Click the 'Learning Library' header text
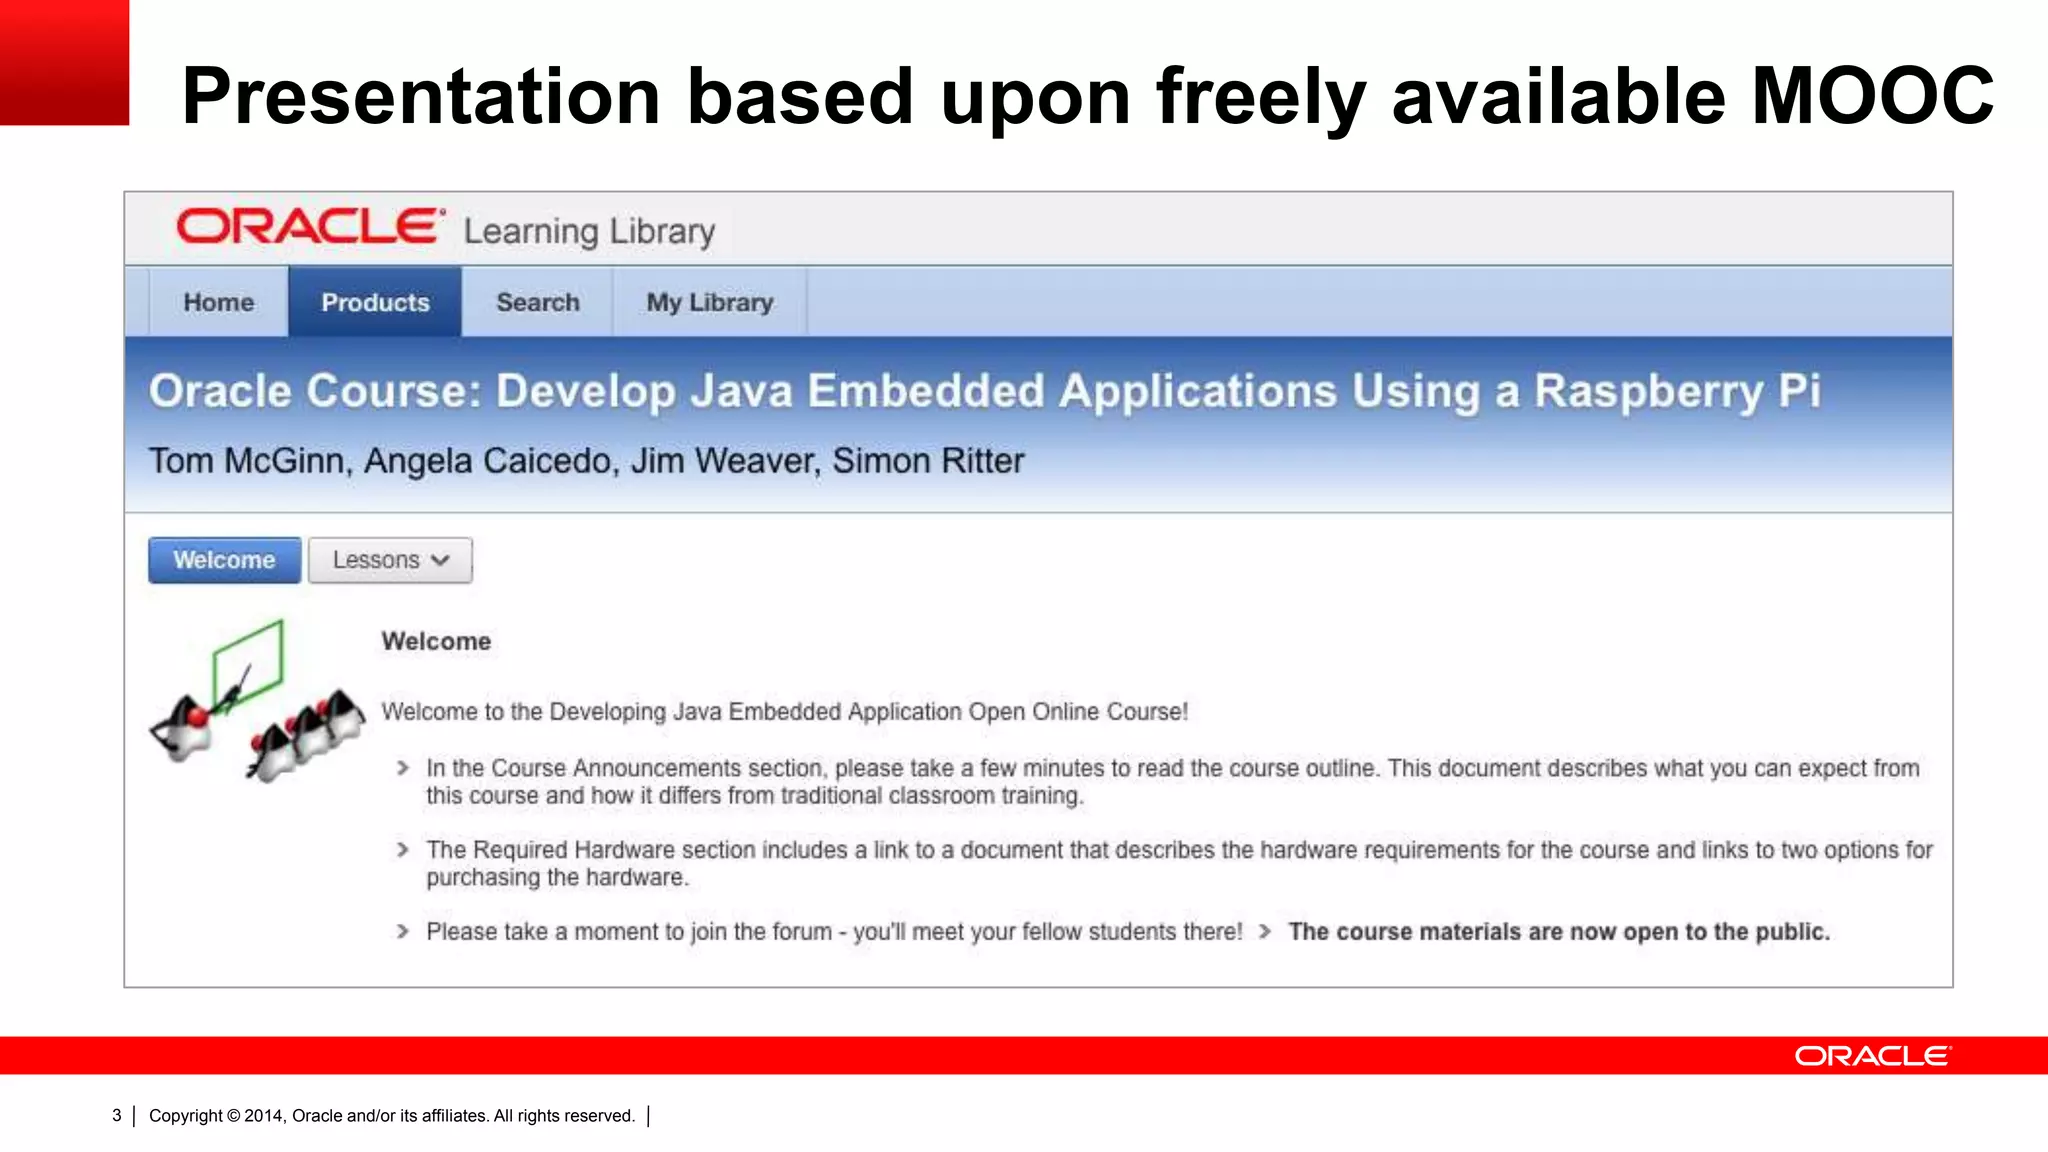This screenshot has width=2048, height=1152. click(589, 231)
